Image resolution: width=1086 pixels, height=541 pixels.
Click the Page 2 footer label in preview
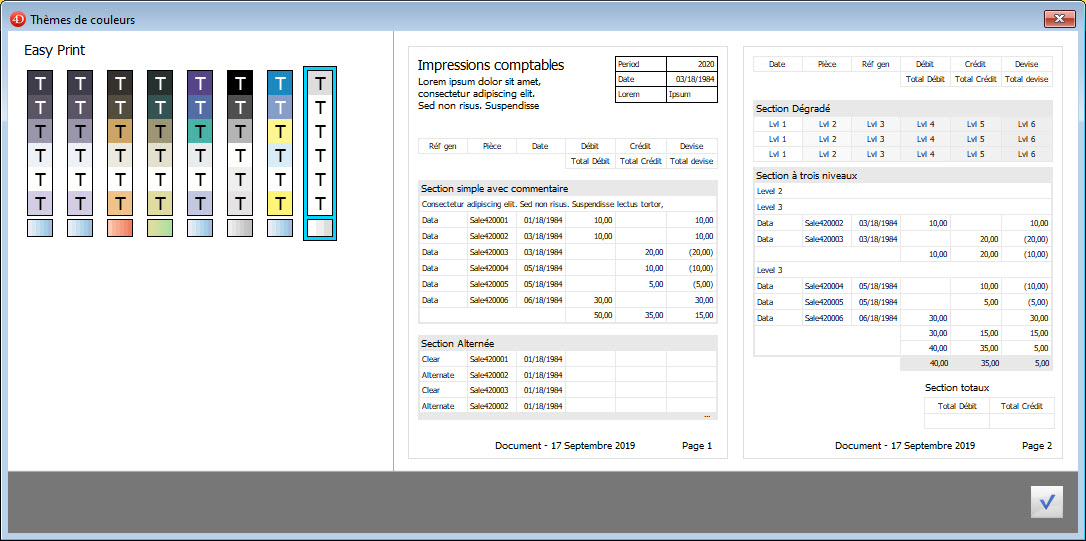tap(1036, 446)
